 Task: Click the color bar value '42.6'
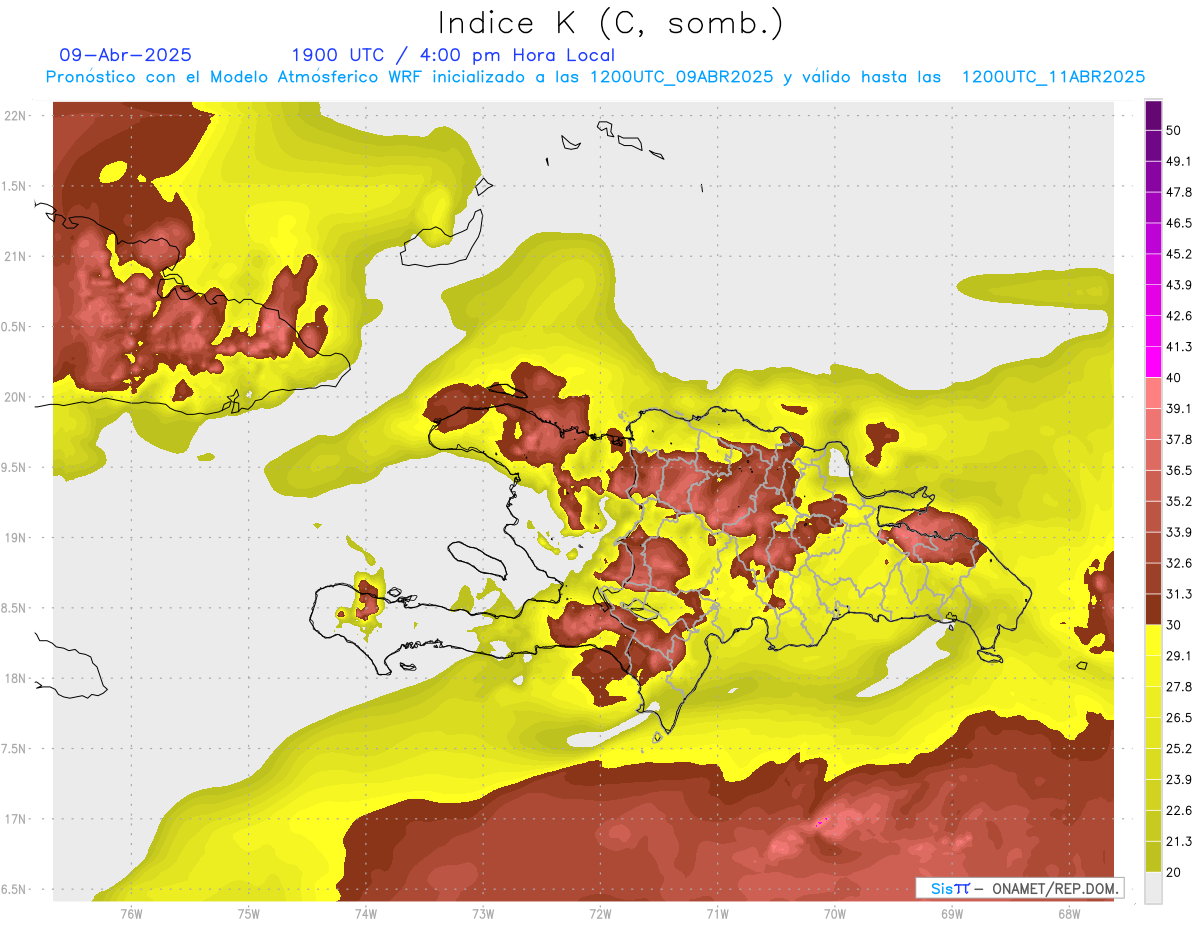(1178, 316)
